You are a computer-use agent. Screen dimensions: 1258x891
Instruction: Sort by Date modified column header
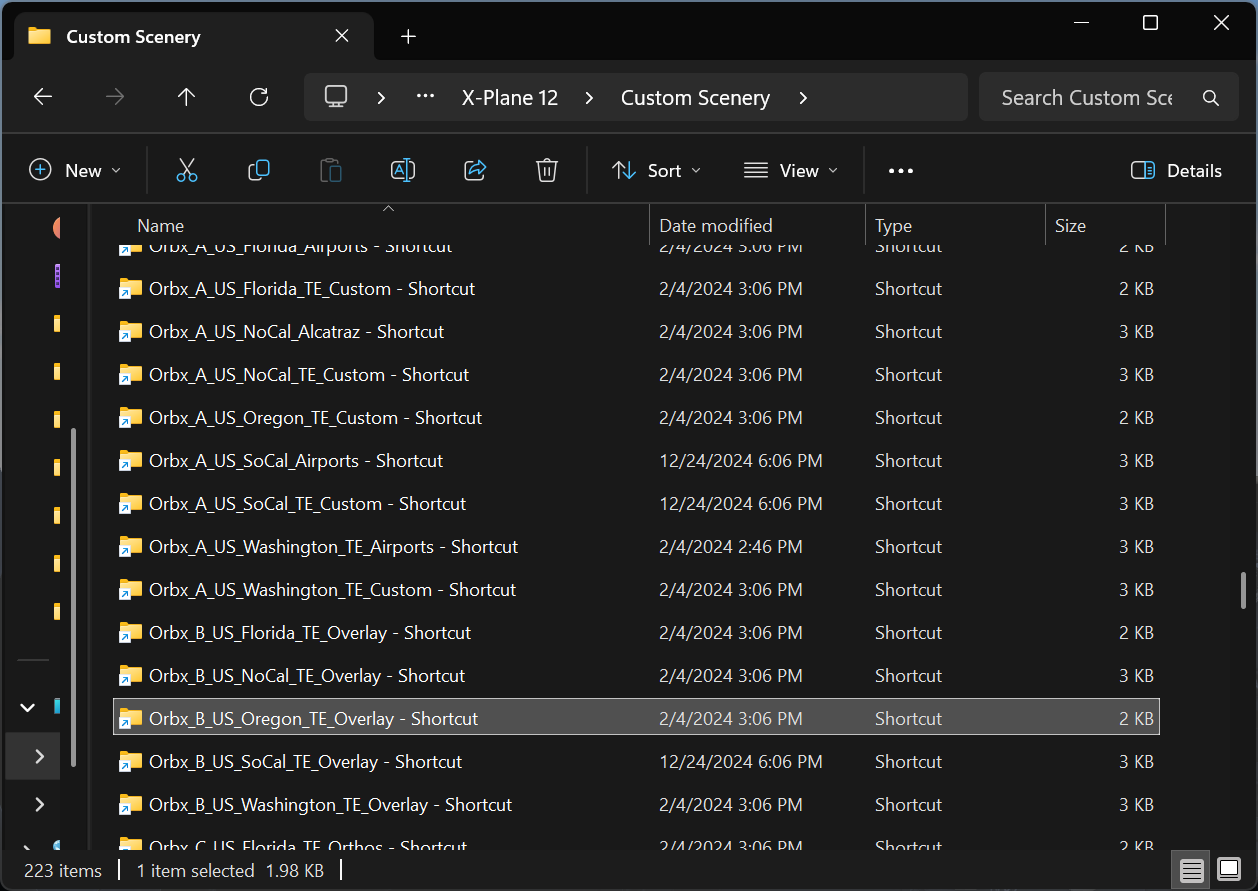[757, 225]
